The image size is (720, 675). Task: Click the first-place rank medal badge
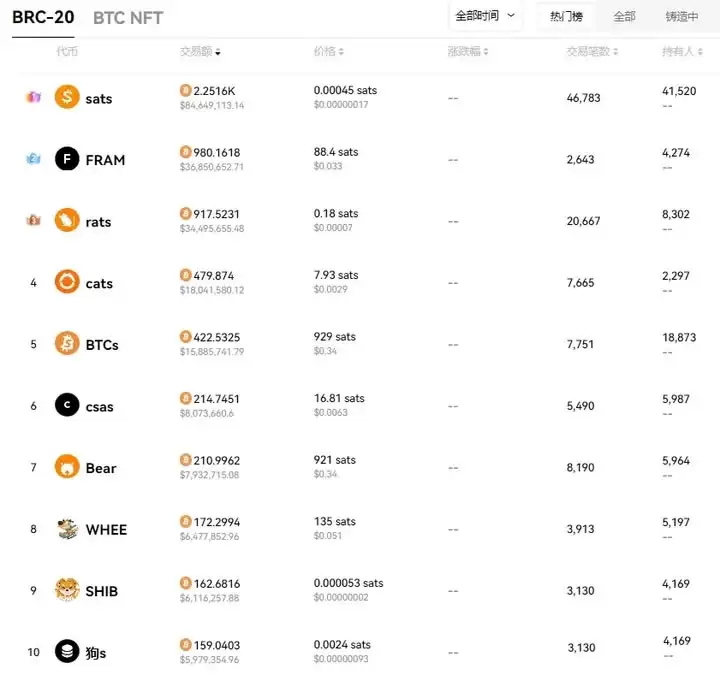(x=33, y=97)
